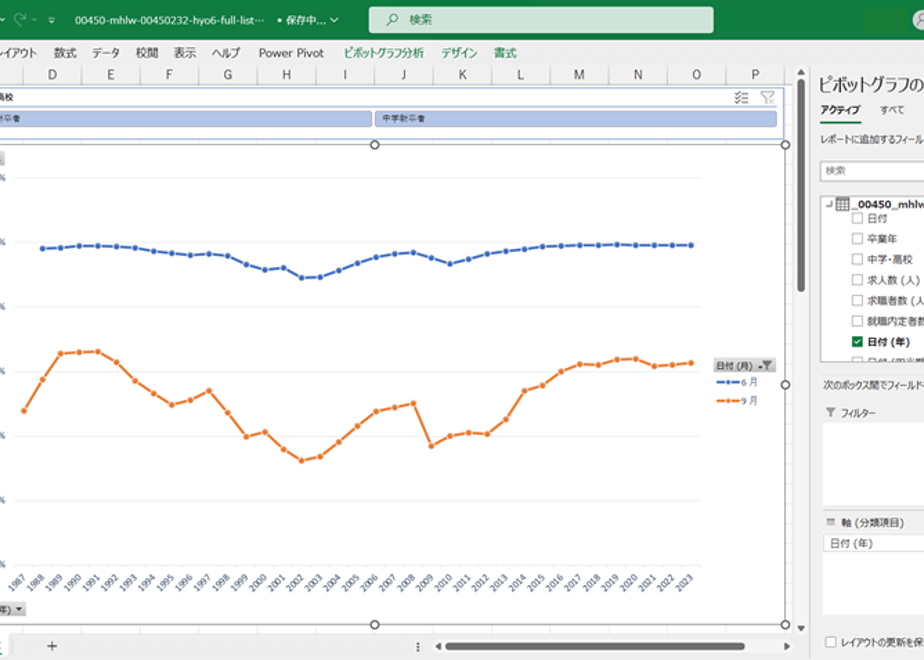Viewport: 924px width, 660px height.
Task: Click the horizontal scrollbar thumb
Action: tap(595, 646)
